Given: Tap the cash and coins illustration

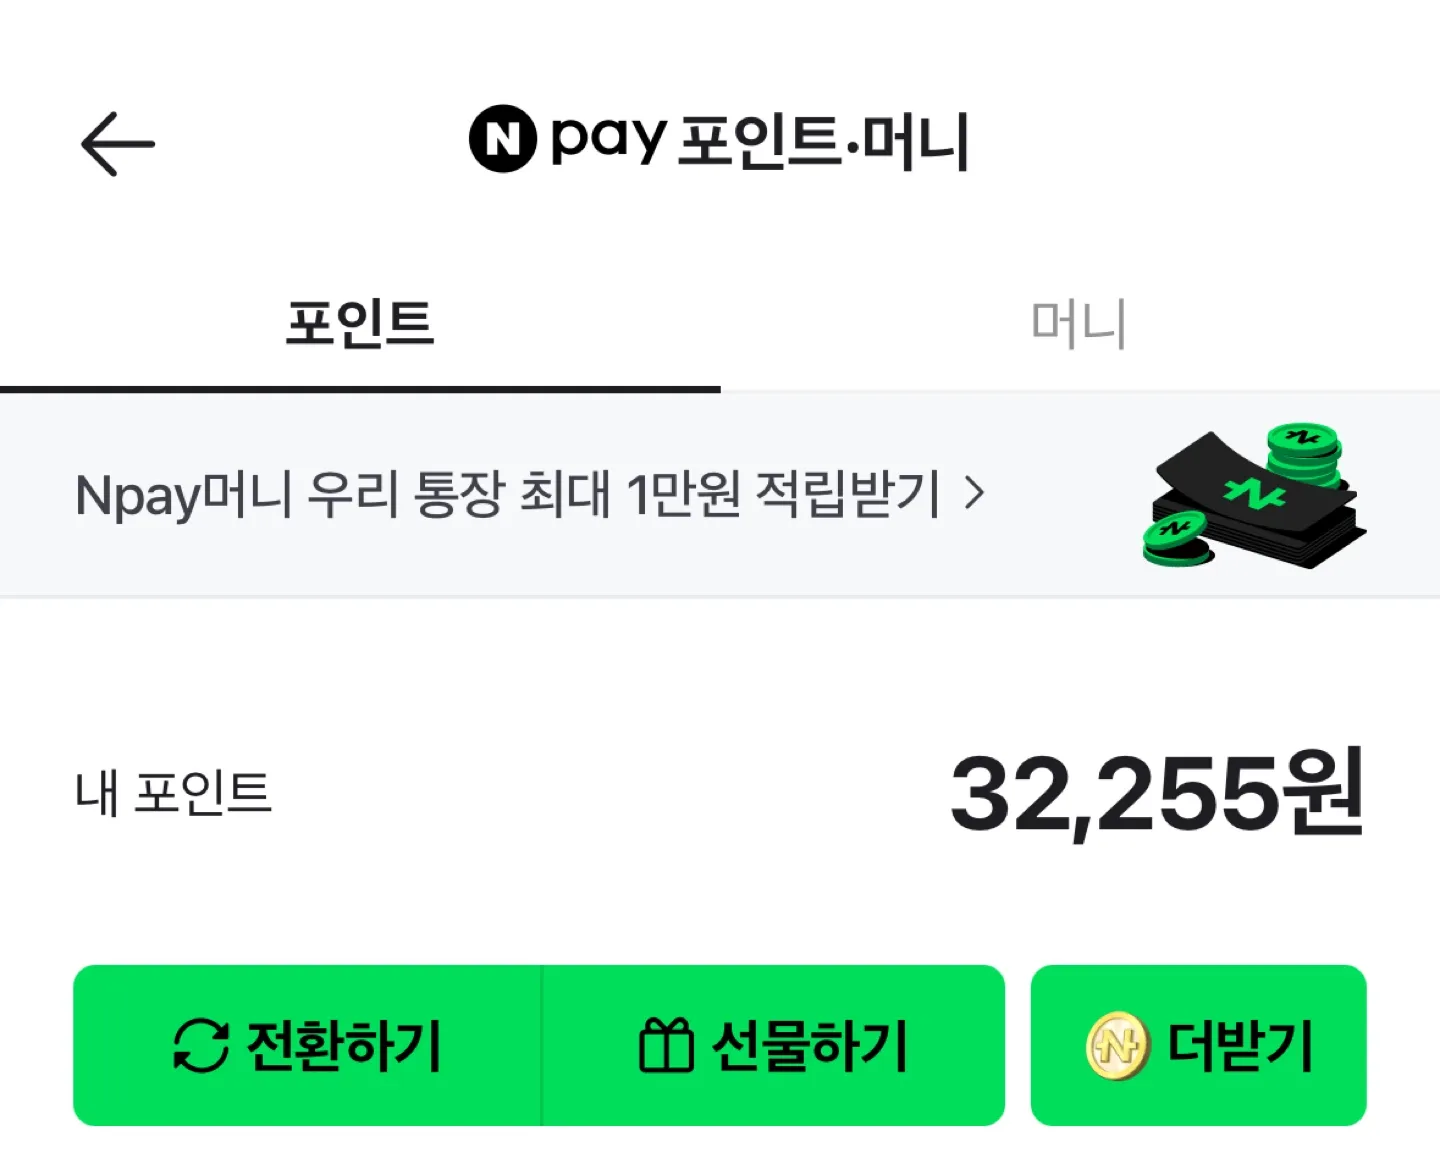Looking at the screenshot, I should pos(1254,495).
